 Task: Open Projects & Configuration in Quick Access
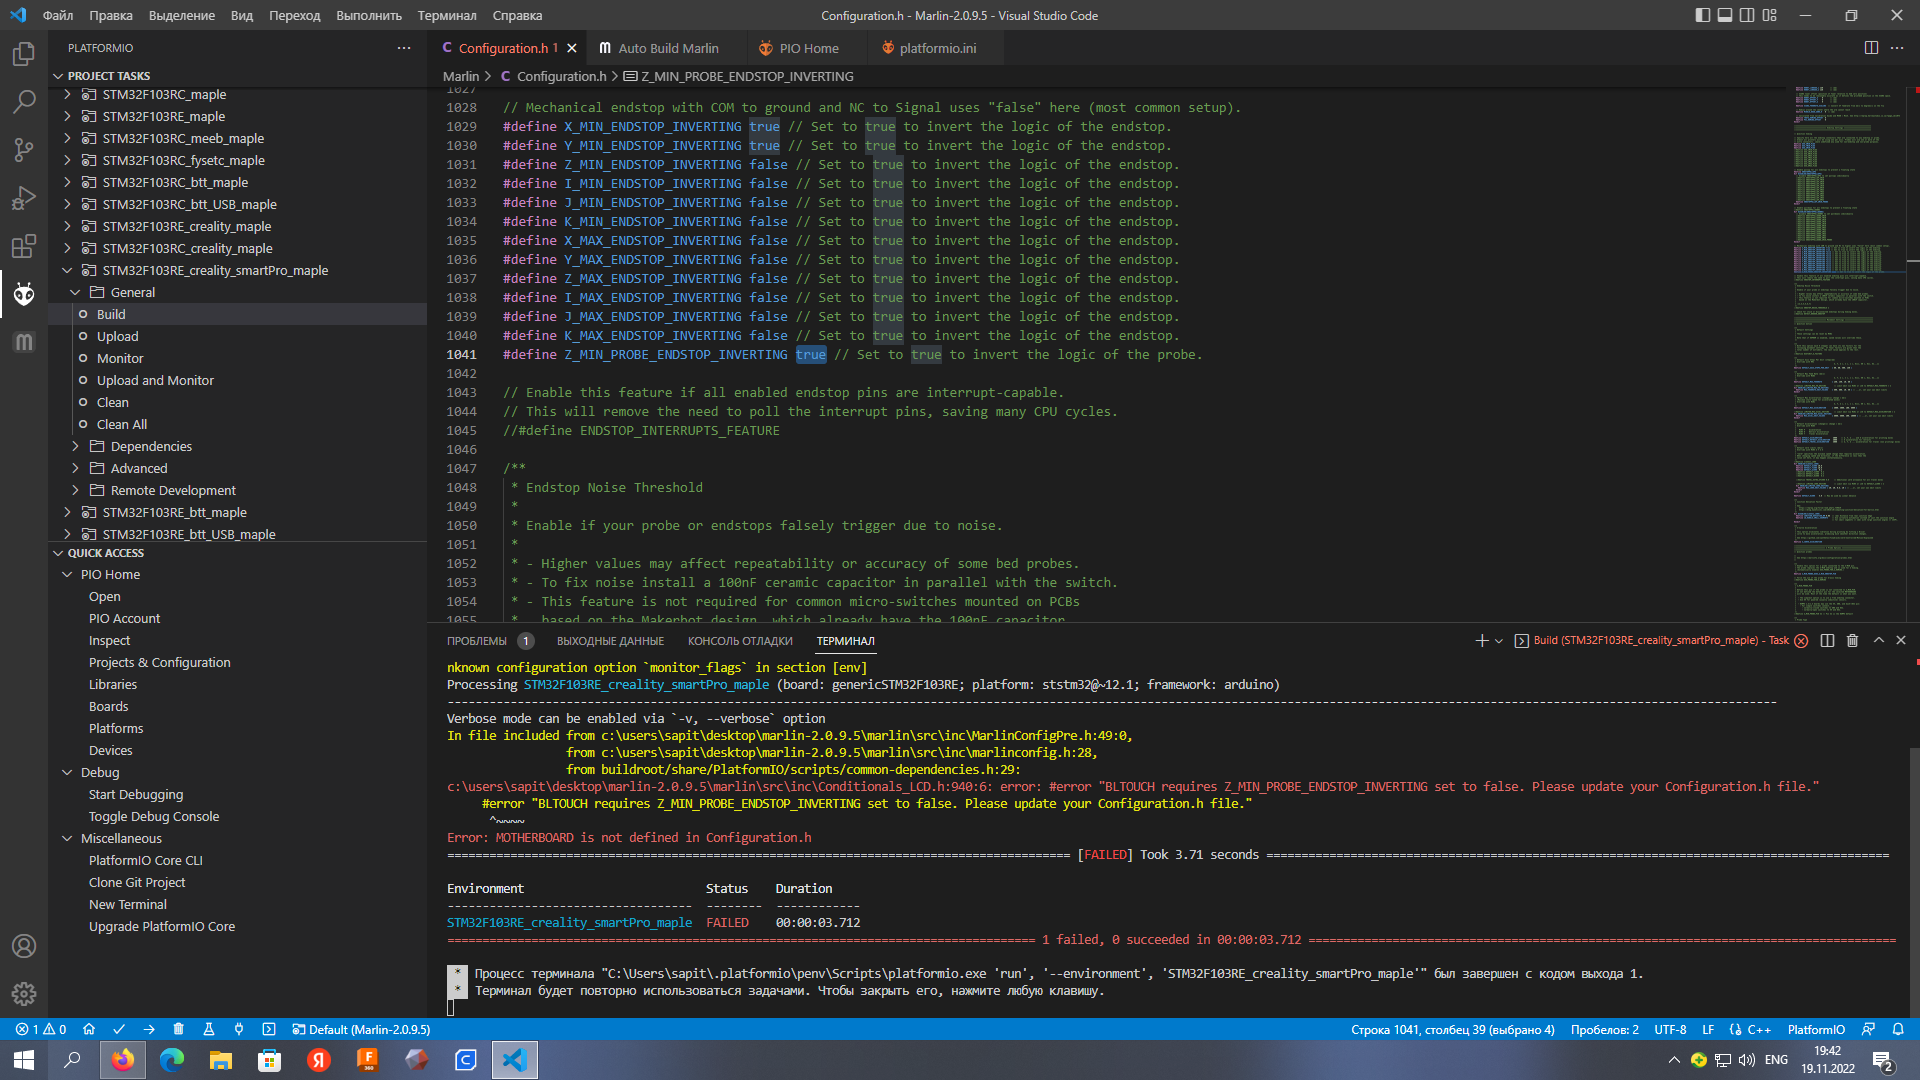point(159,662)
